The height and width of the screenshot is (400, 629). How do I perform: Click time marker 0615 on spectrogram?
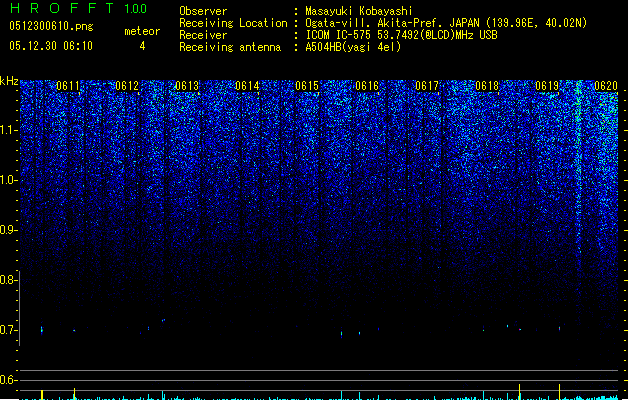click(307, 86)
